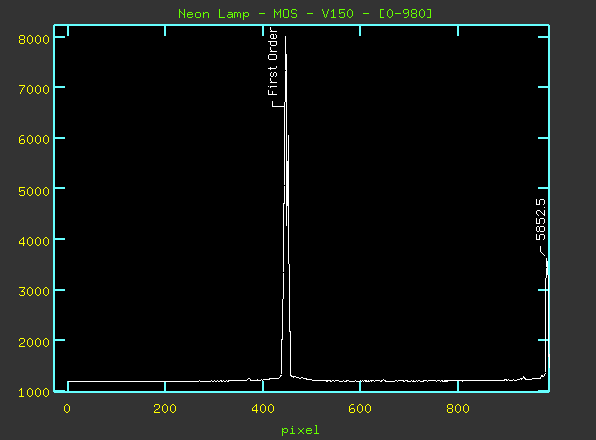The width and height of the screenshot is (596, 440).
Task: Click the x-axis value 800
Action: coord(458,409)
